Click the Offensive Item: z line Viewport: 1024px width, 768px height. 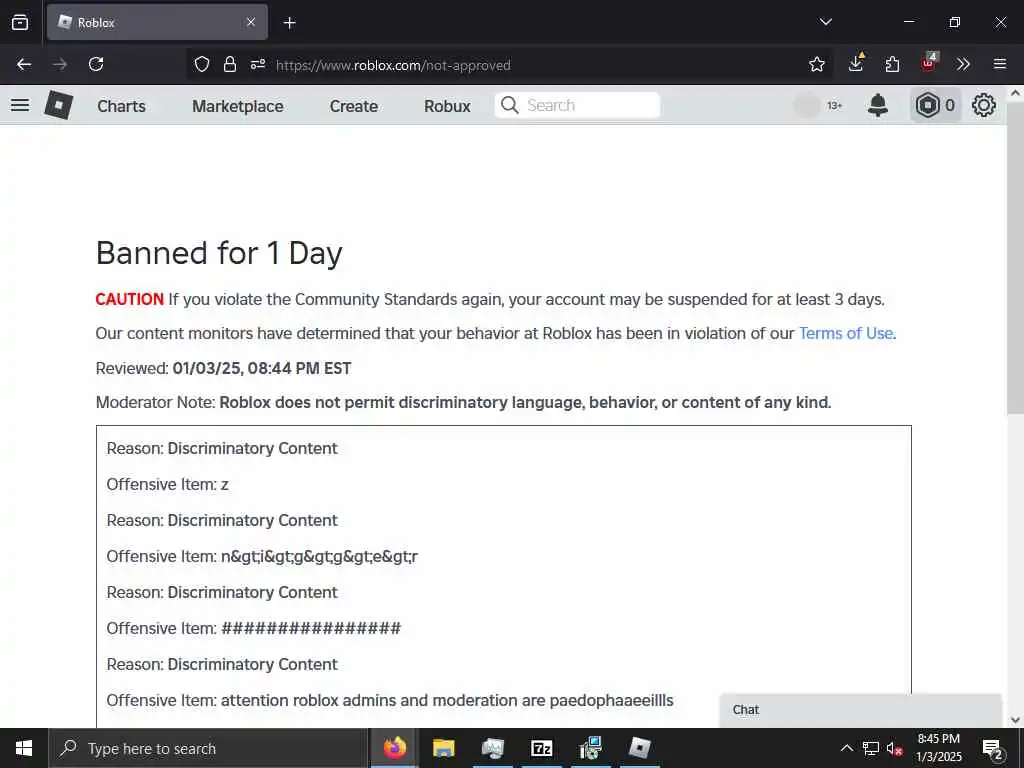[x=167, y=485]
